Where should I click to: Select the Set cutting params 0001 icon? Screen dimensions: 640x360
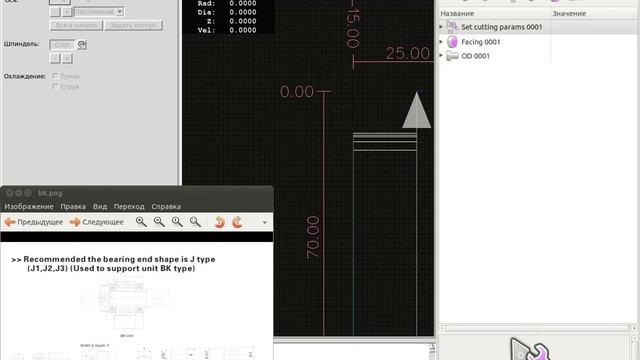tap(452, 27)
